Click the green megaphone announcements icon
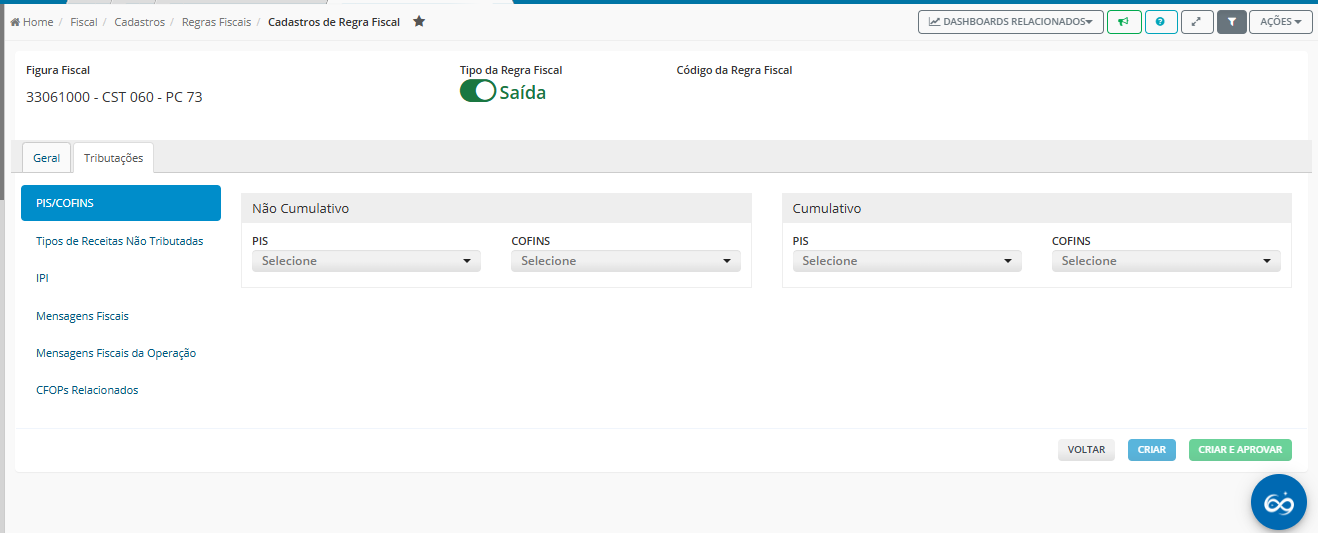Viewport: 1318px width, 533px height. tap(1124, 22)
